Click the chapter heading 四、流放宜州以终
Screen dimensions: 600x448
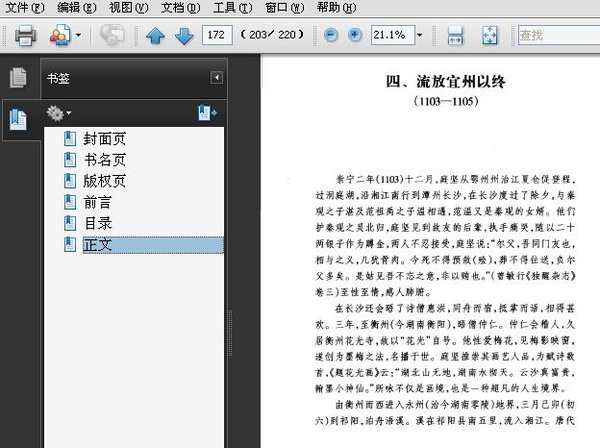(446, 81)
